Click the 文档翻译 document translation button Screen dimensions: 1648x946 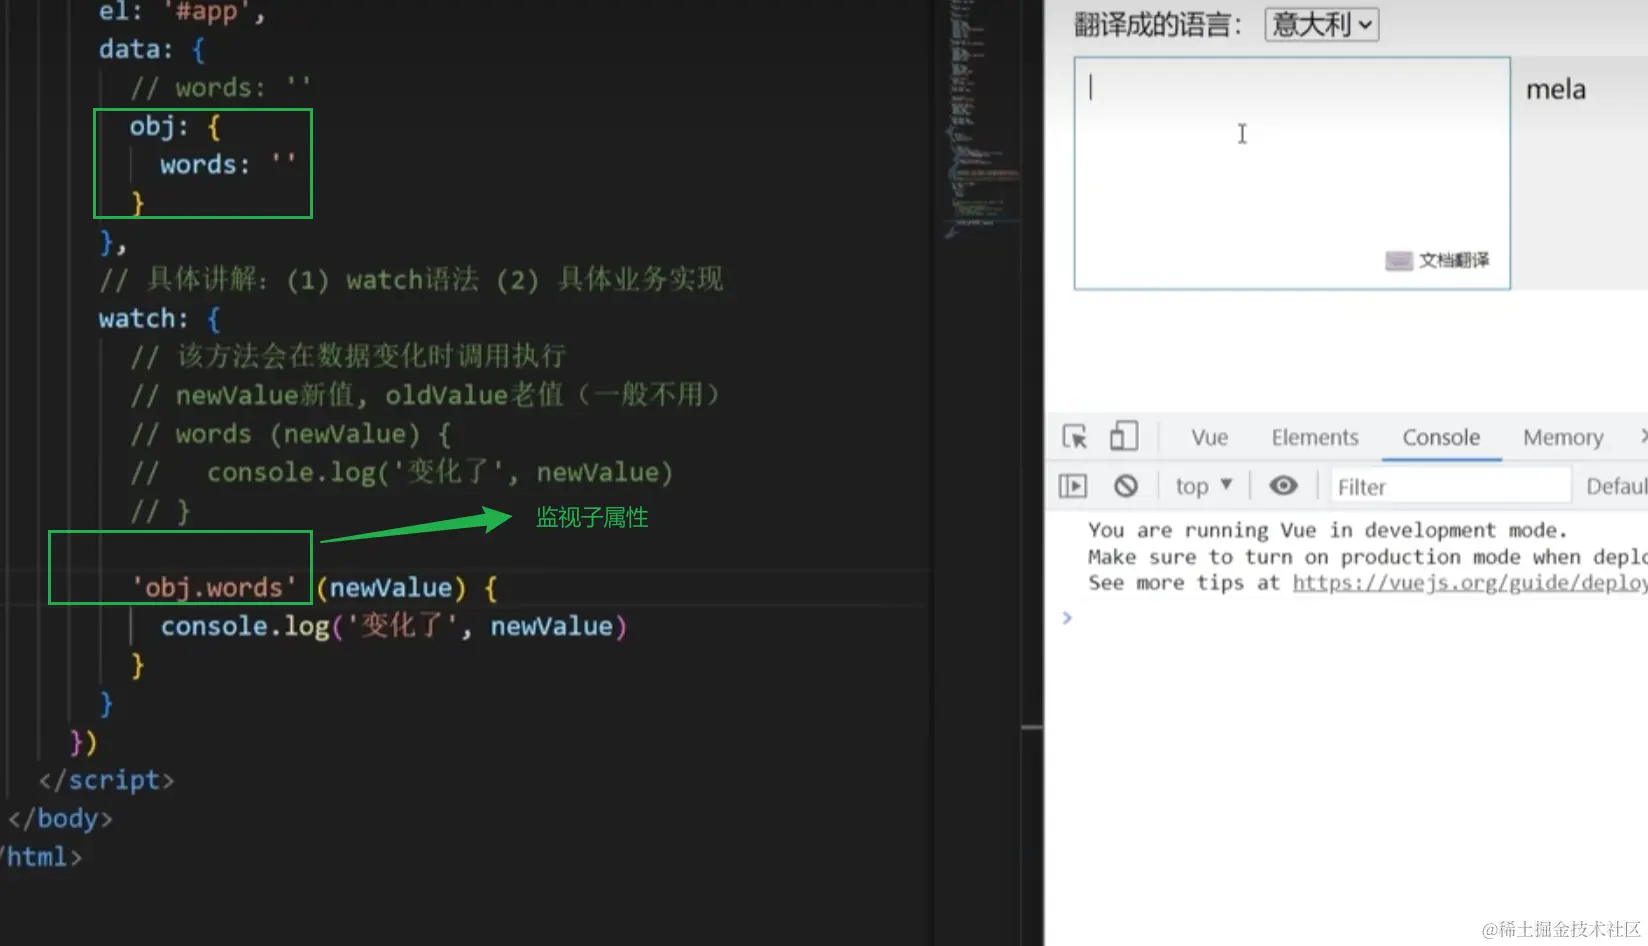[x=1437, y=260]
